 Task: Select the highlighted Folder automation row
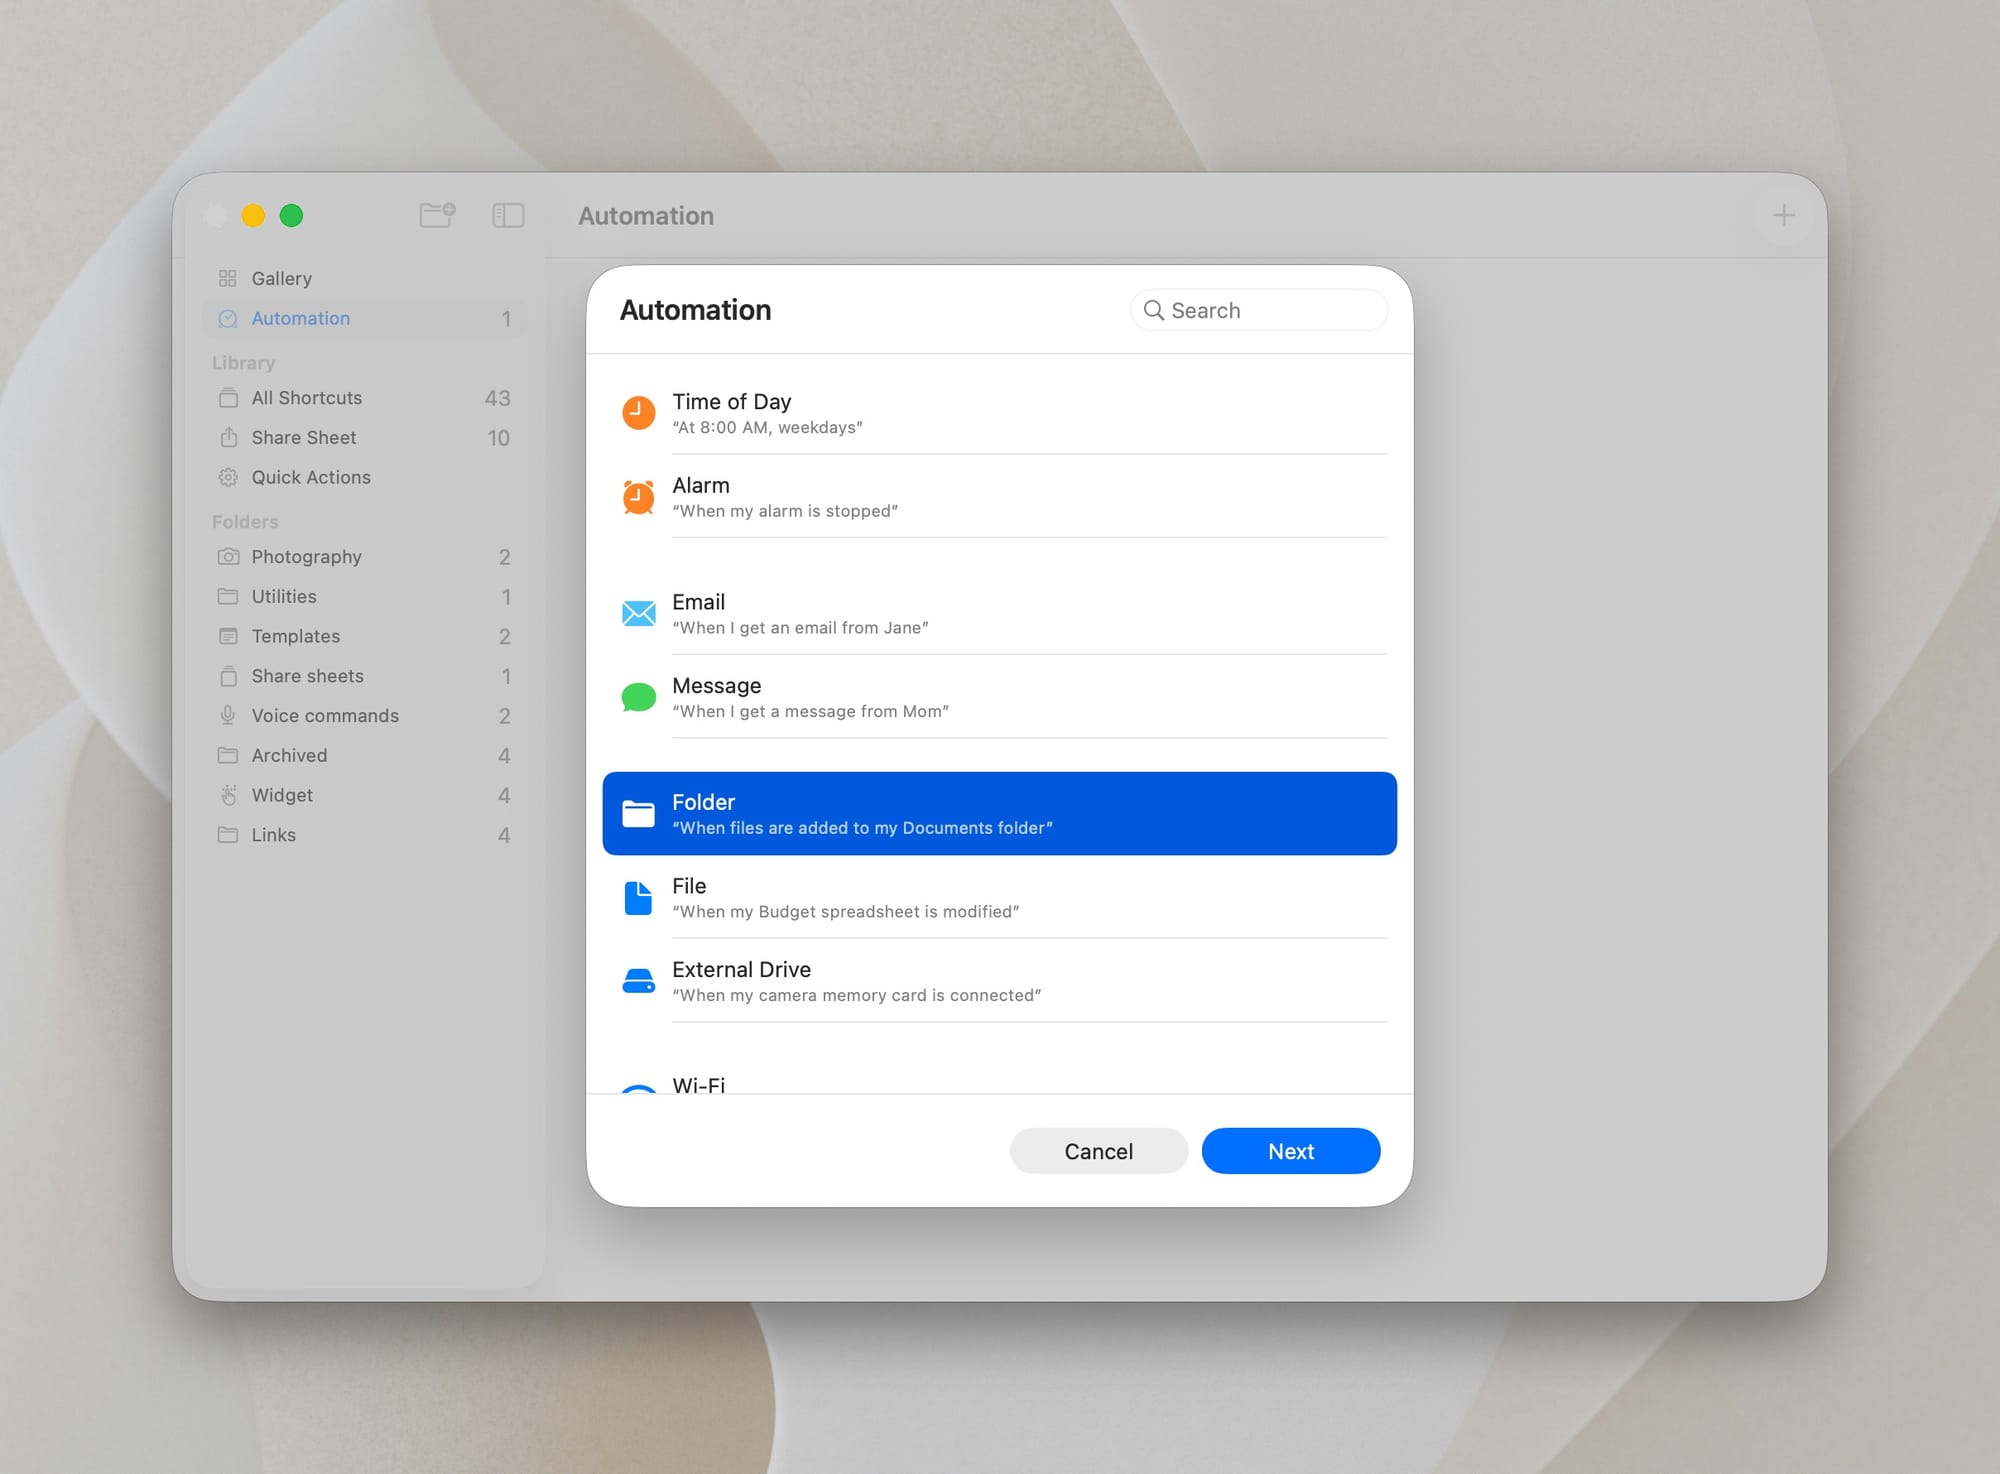tap(998, 813)
